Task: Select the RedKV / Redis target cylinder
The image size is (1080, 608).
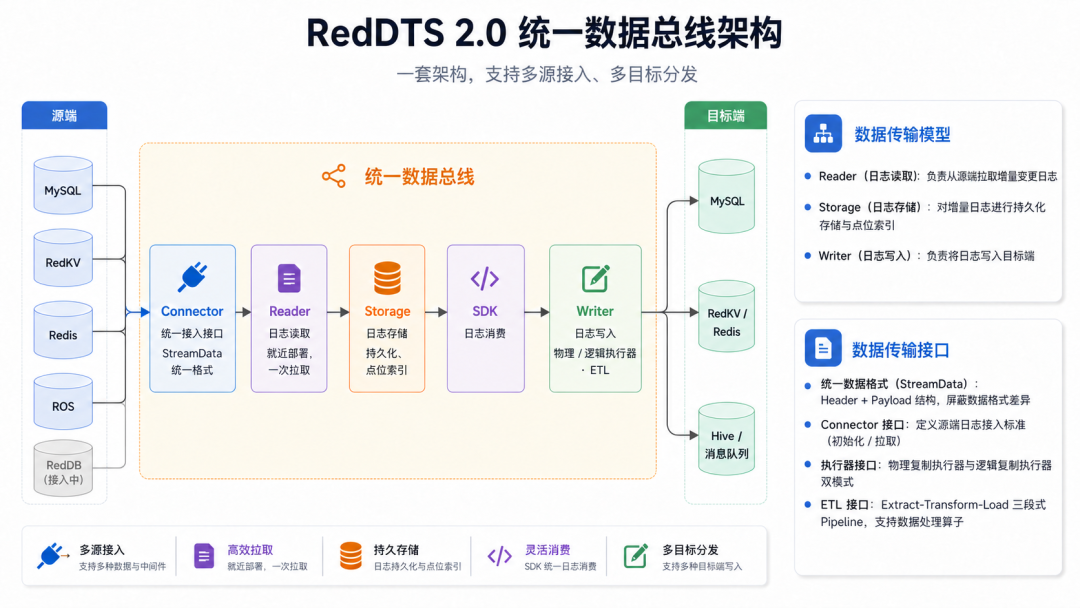Action: 727,317
